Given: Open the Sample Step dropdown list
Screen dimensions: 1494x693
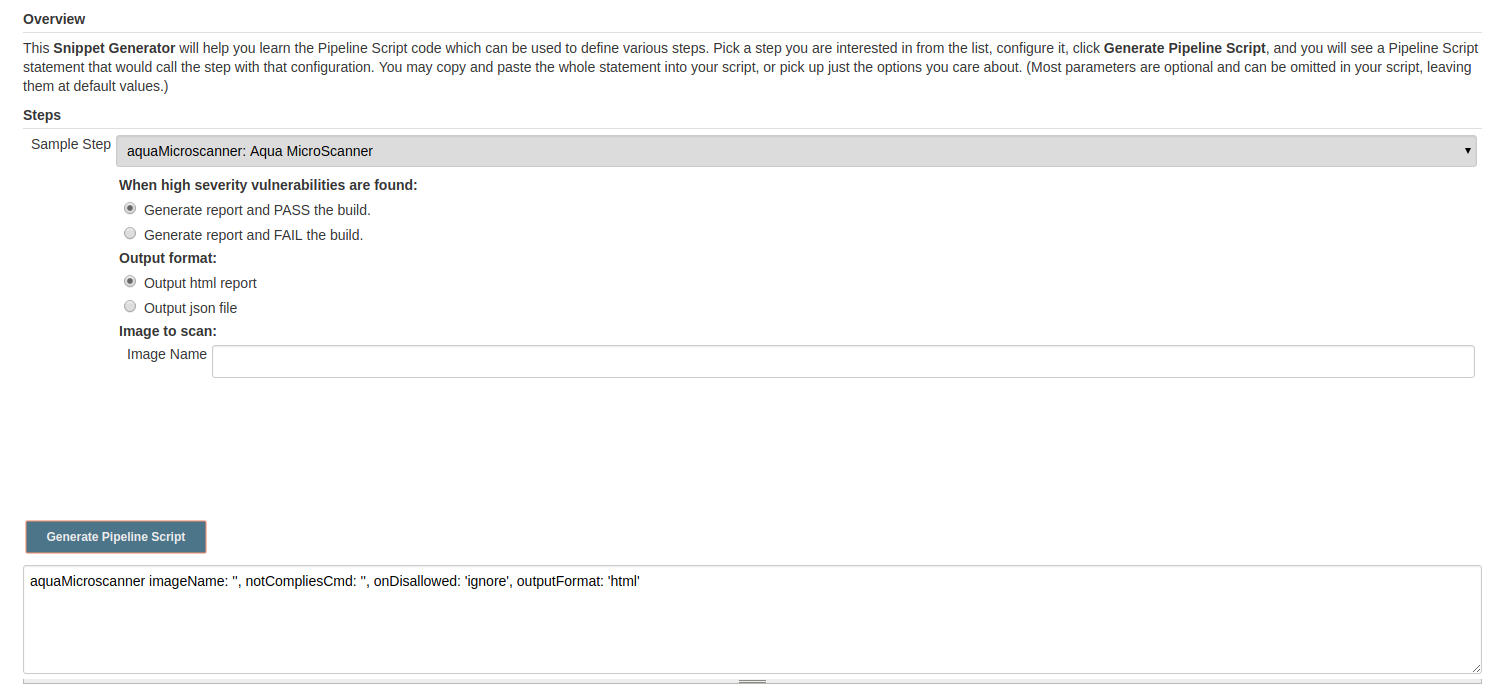Looking at the screenshot, I should [796, 151].
